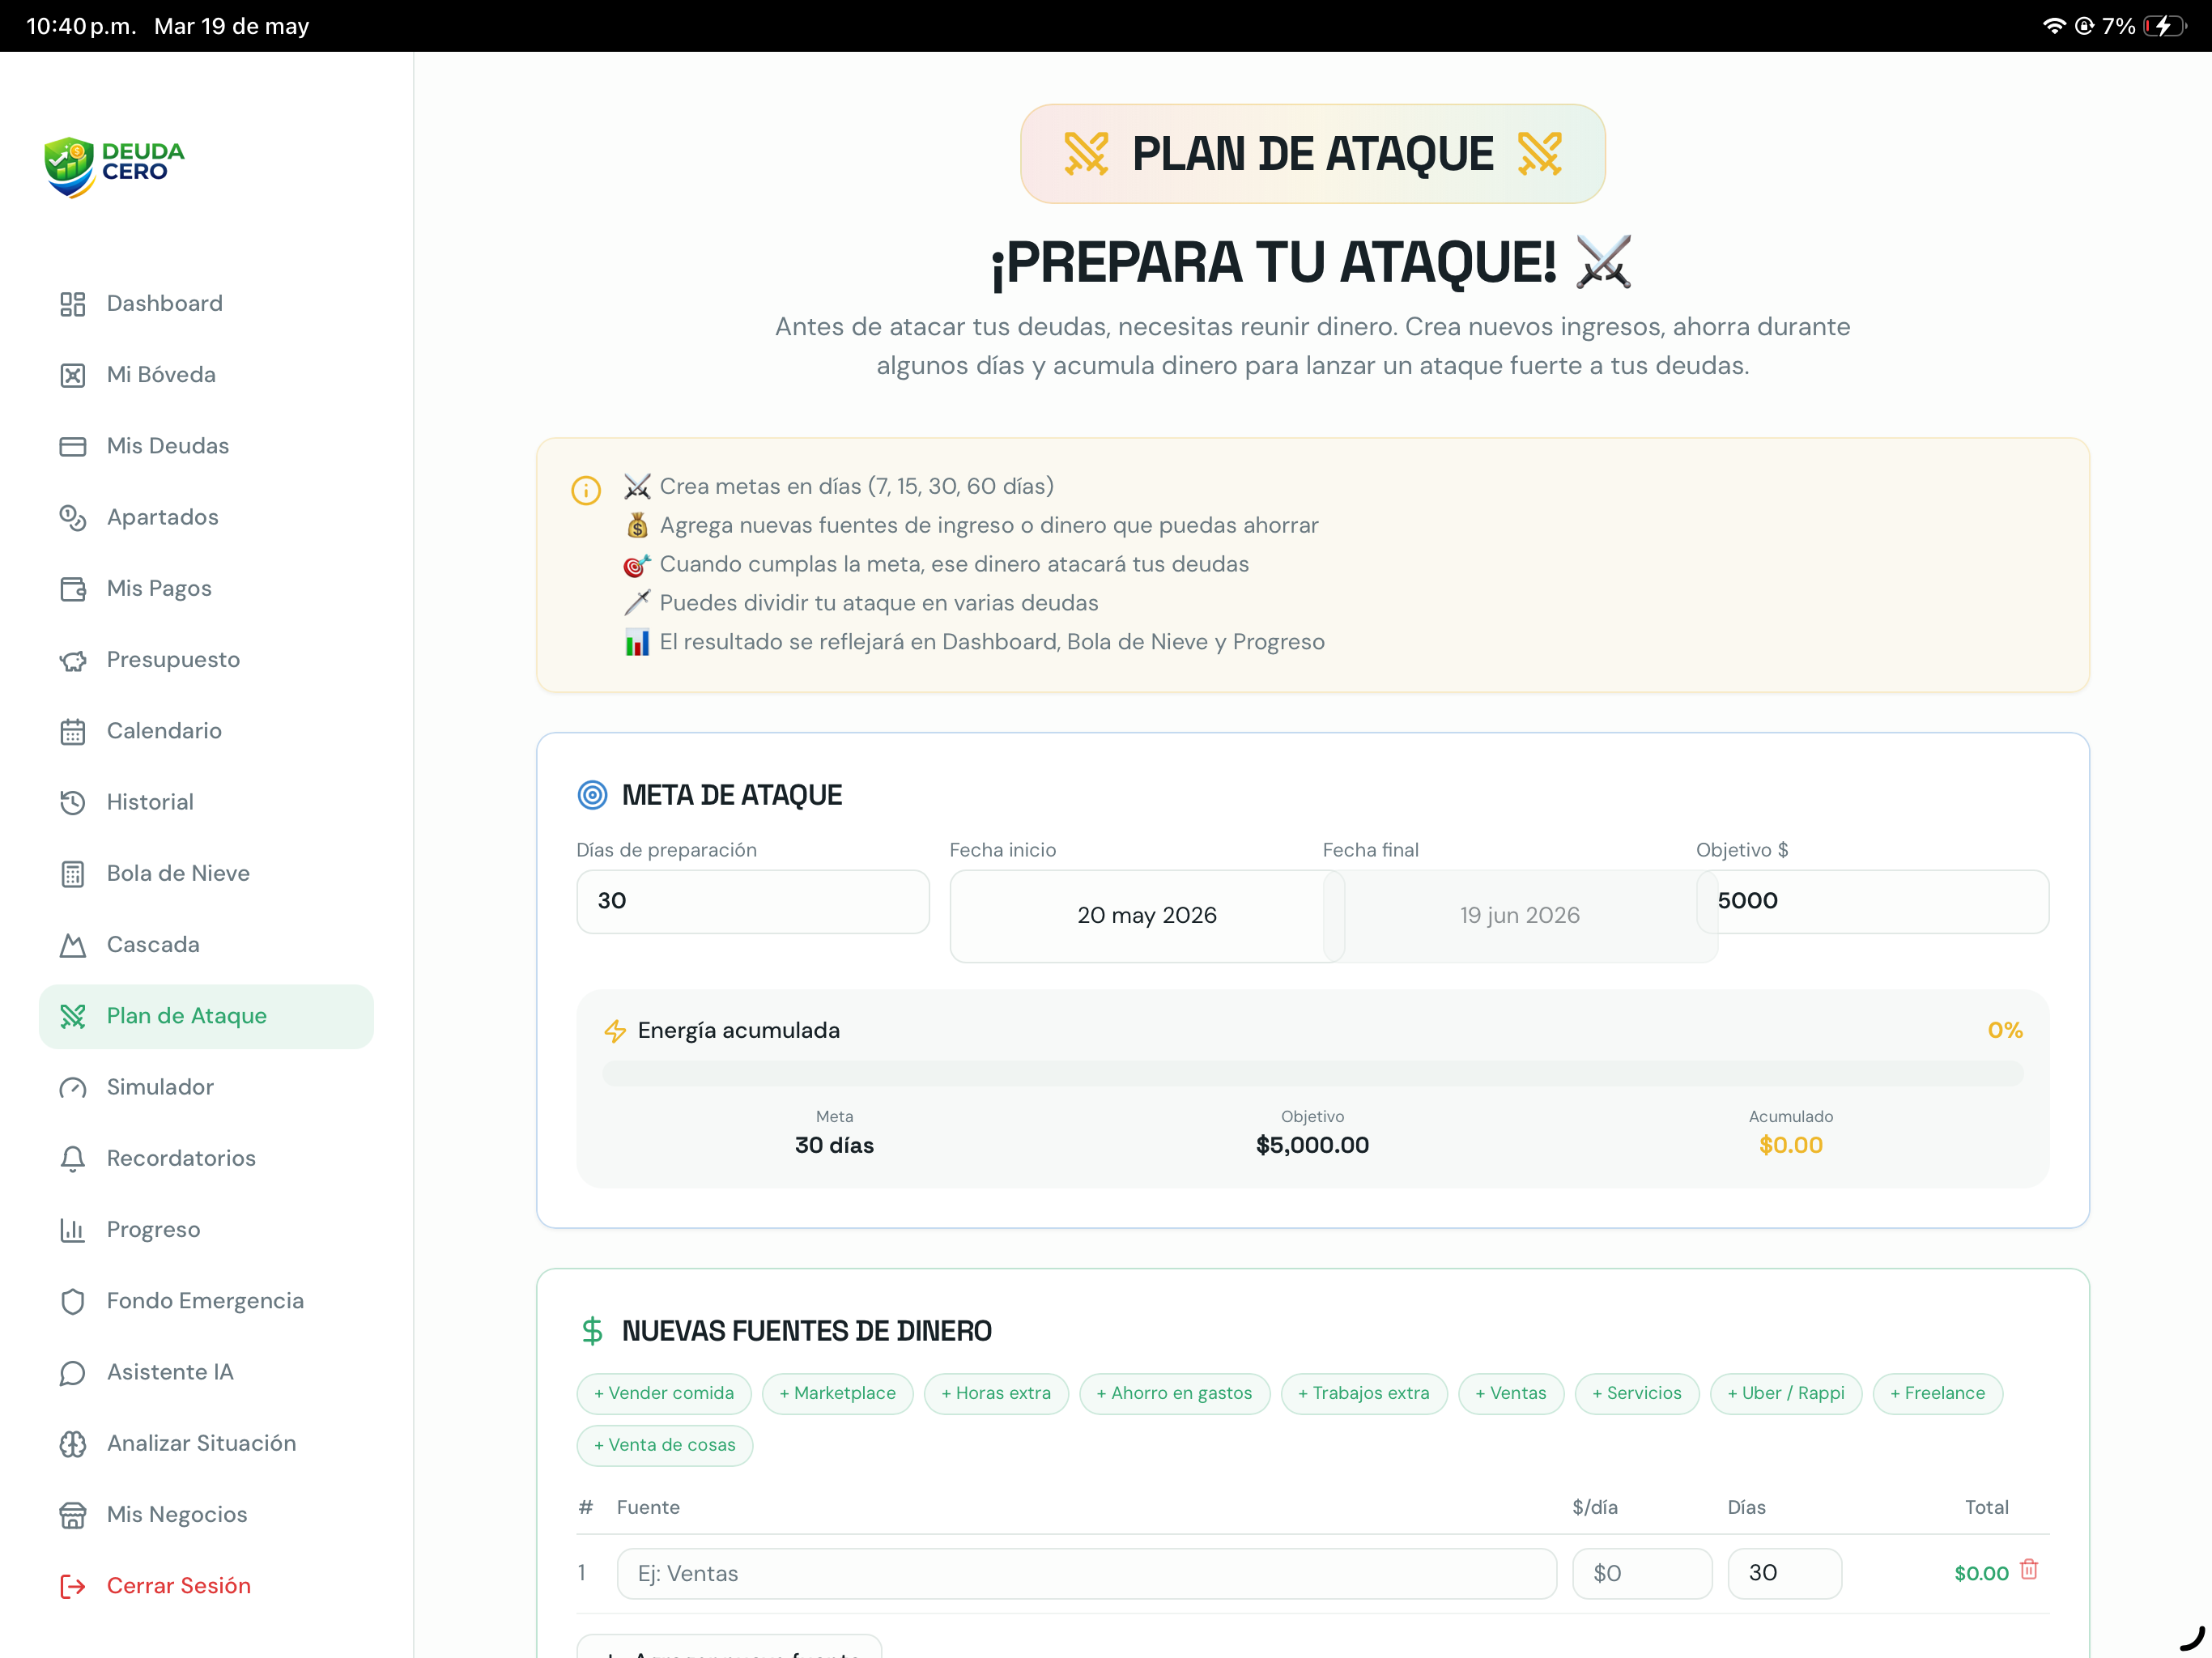
Task: Click the Presupuesto piggy bank icon
Action: click(x=72, y=660)
